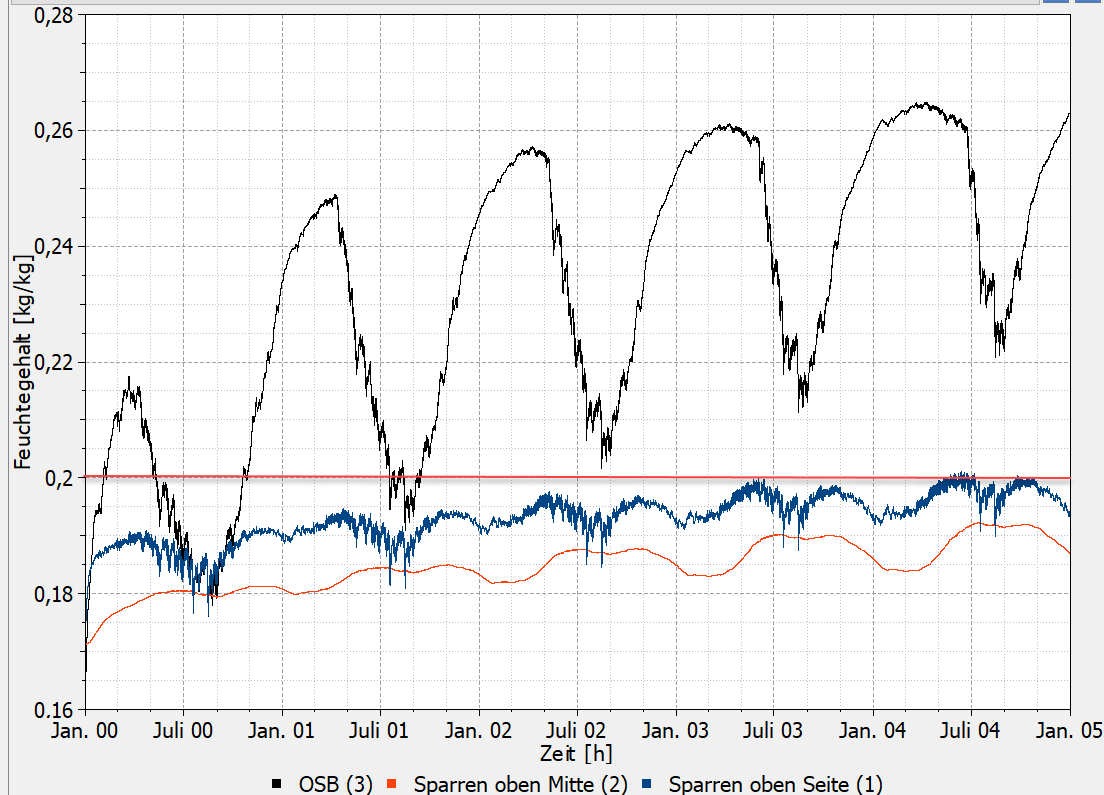Click the 0,24 y-axis value
1104x795 pixels.
(x=54, y=246)
